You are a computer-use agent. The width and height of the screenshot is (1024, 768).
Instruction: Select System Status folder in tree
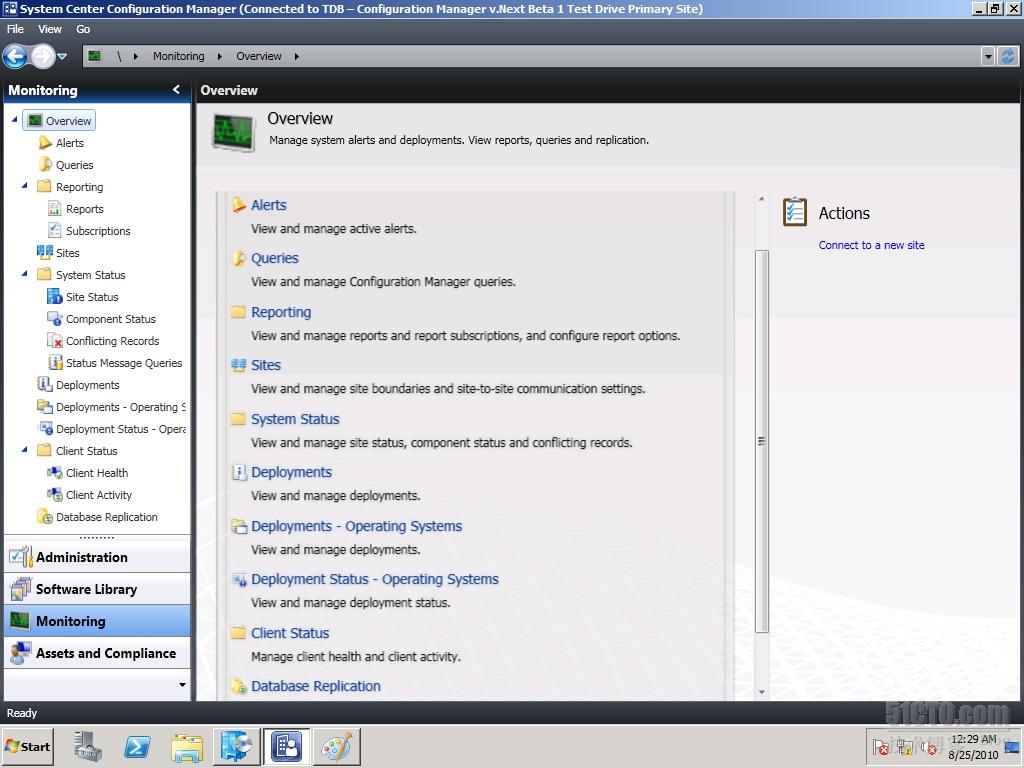(44, 274)
